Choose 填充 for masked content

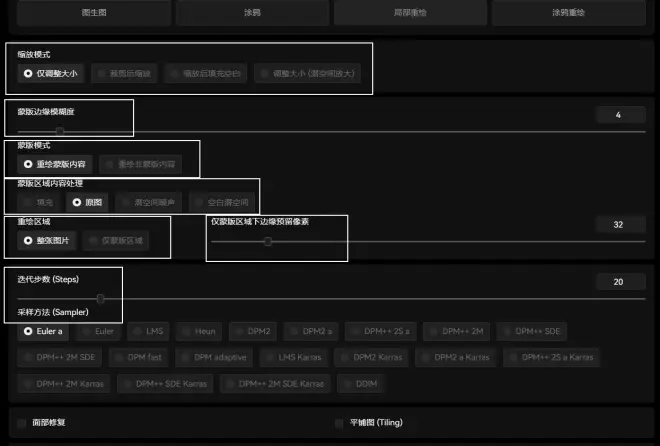(x=37, y=202)
